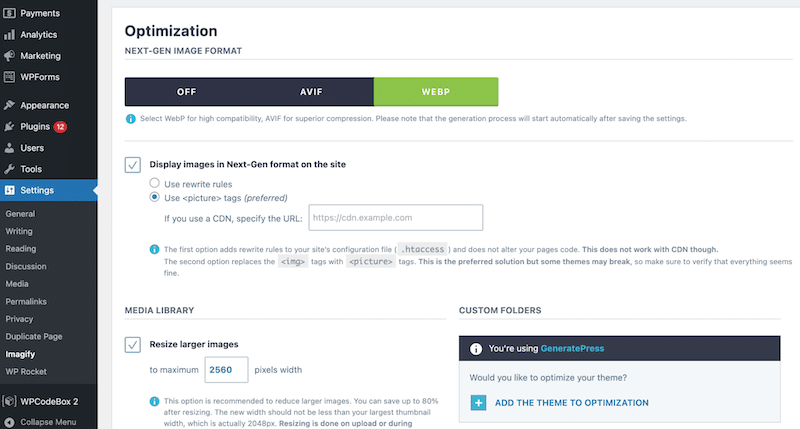Open the Payments menu icon
The width and height of the screenshot is (800, 429).
click(x=9, y=13)
